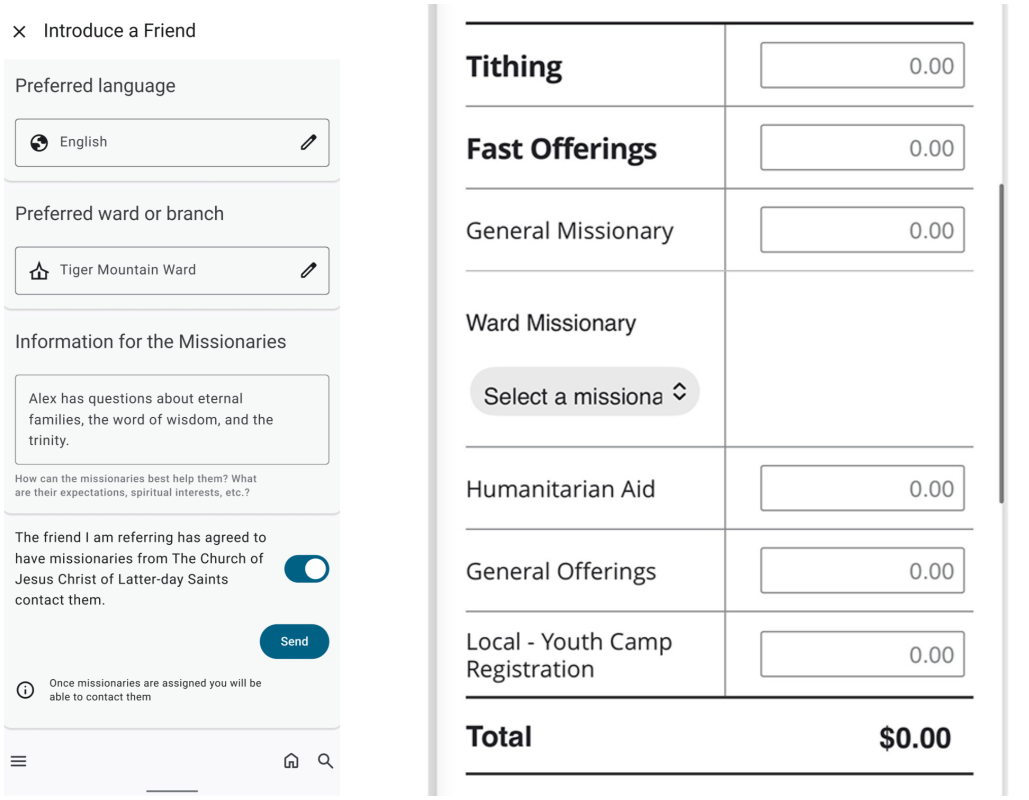The image size is (1029, 800).
Task: Toggle friend agreed to missionary contact switch
Action: 306,569
